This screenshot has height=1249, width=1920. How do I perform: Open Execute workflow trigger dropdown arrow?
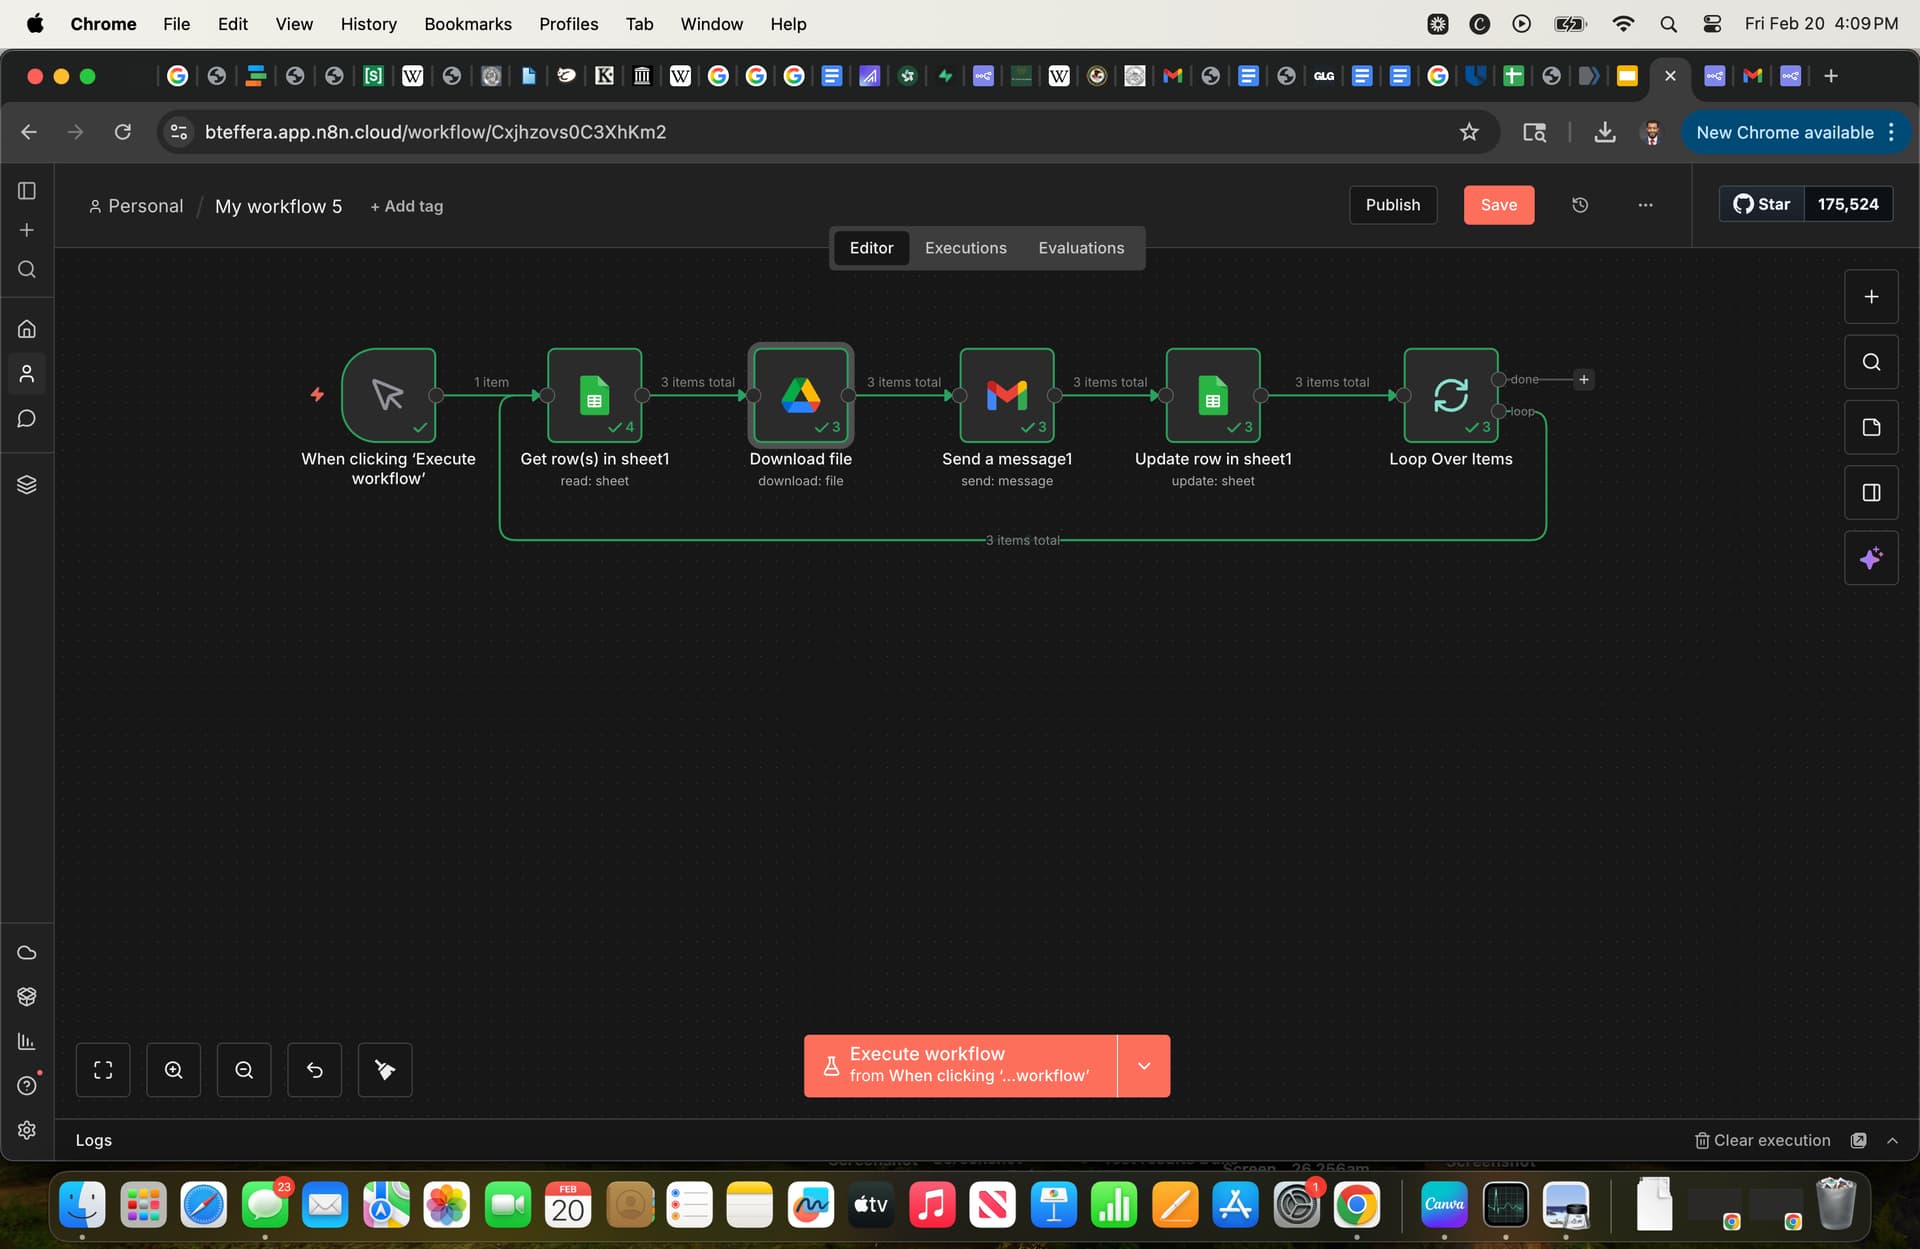(x=1144, y=1066)
